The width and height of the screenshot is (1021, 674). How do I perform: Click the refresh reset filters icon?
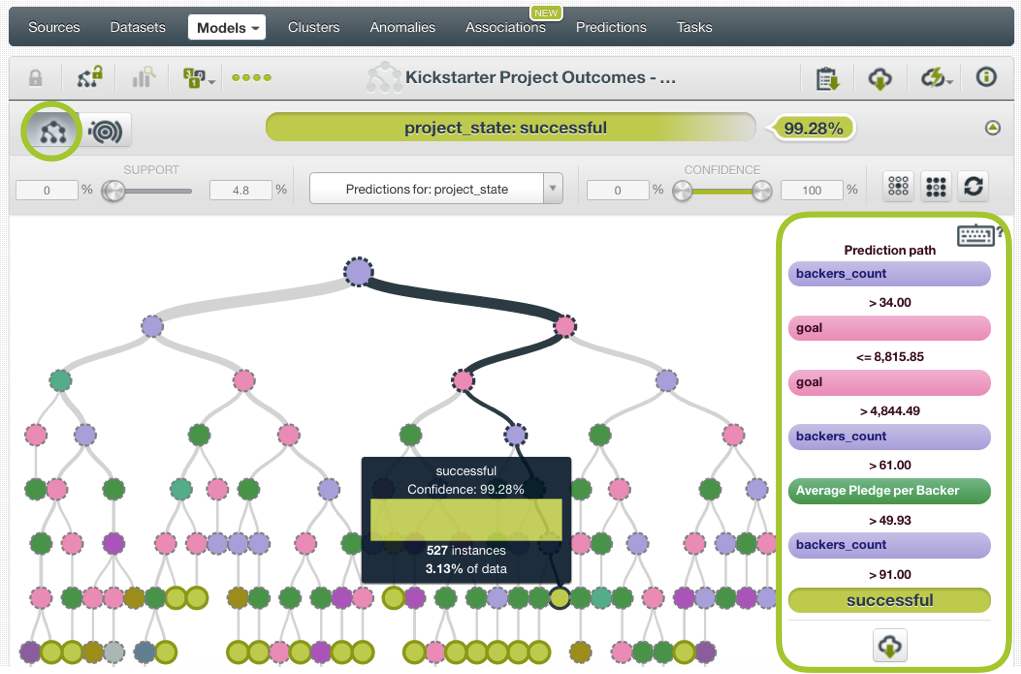click(x=973, y=187)
